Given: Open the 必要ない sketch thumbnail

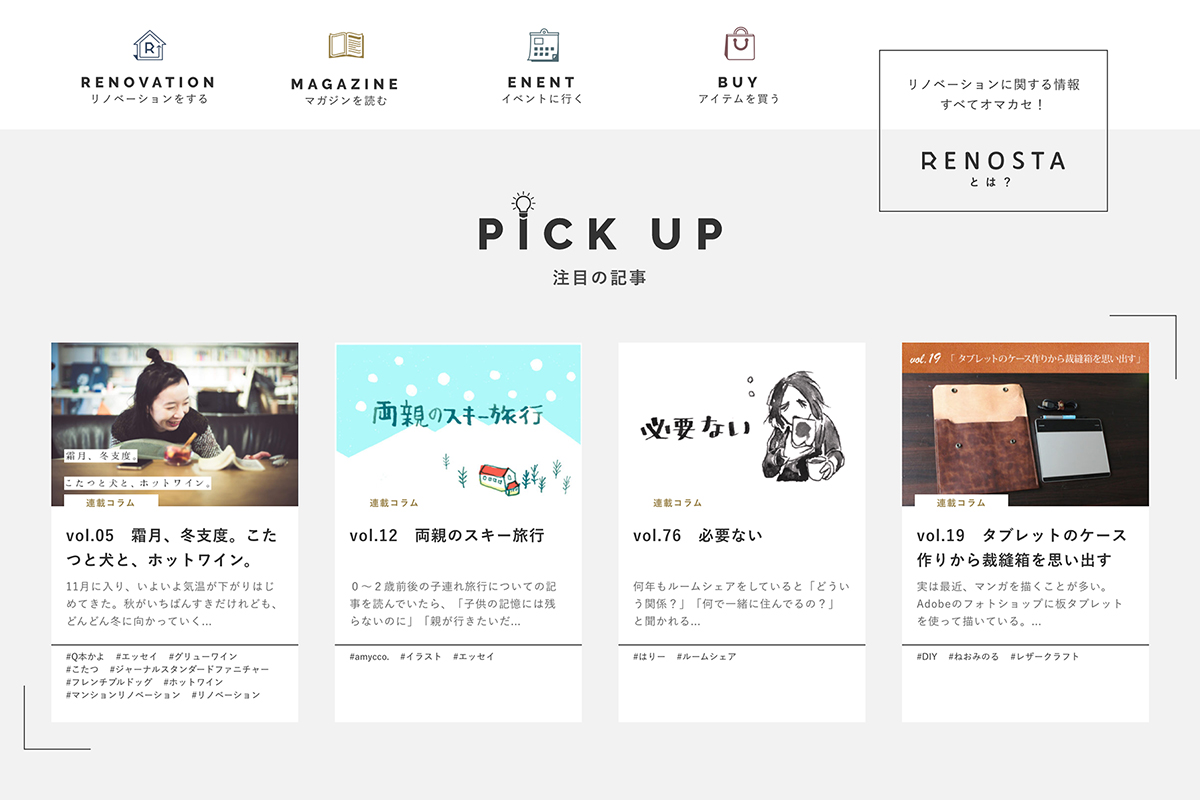Looking at the screenshot, I should 742,424.
